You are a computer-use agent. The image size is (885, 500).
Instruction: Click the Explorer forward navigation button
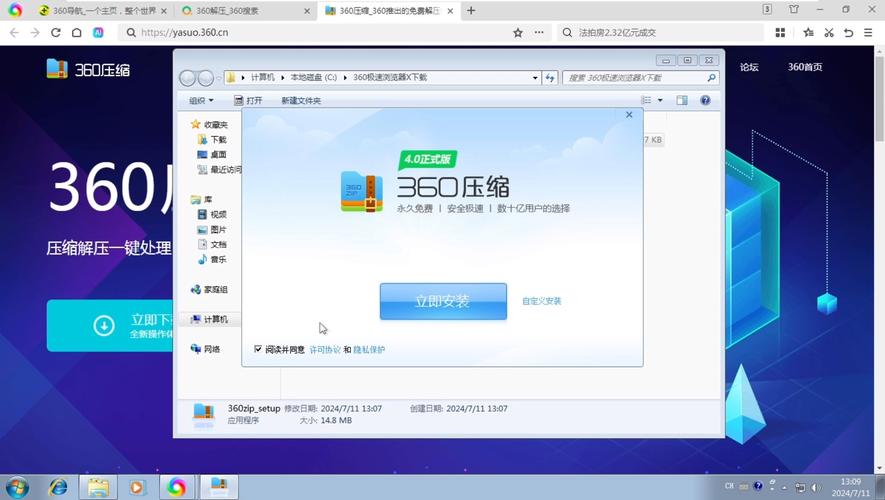point(206,78)
